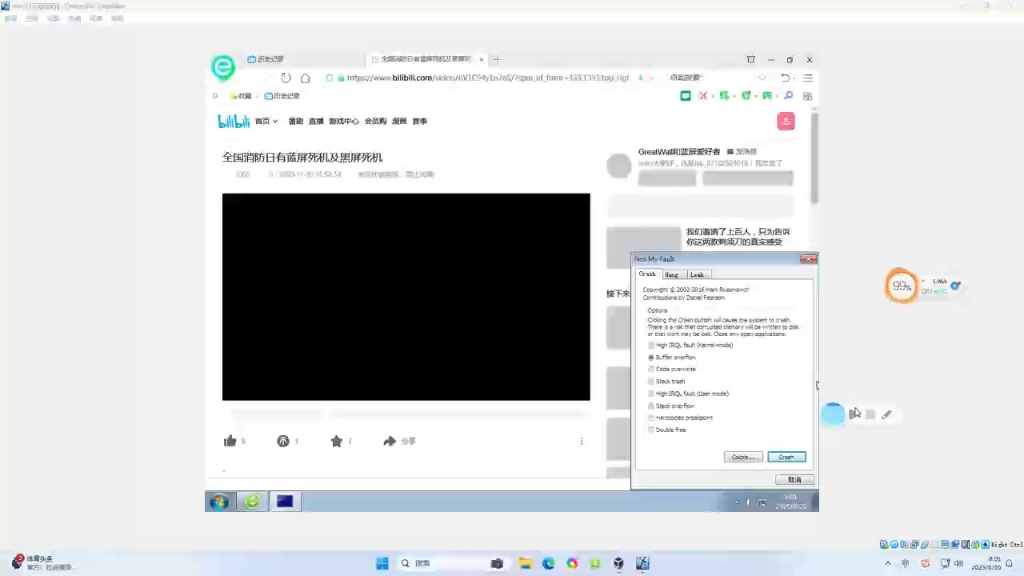Image resolution: width=1024 pixels, height=576 pixels.
Task: Click the uploader avatar image
Action: click(x=618, y=165)
